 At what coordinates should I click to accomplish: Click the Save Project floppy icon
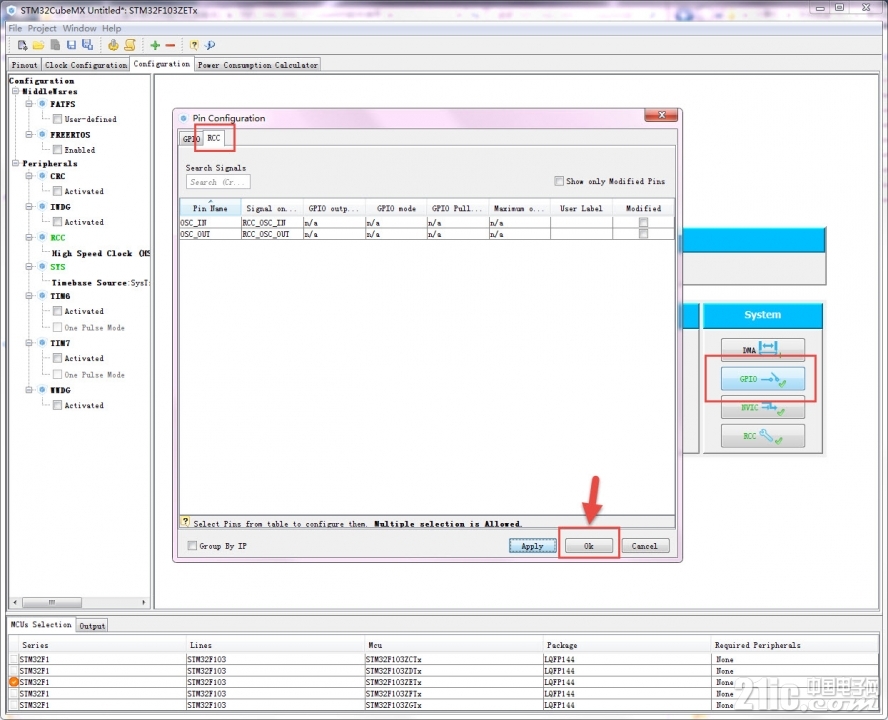(71, 45)
